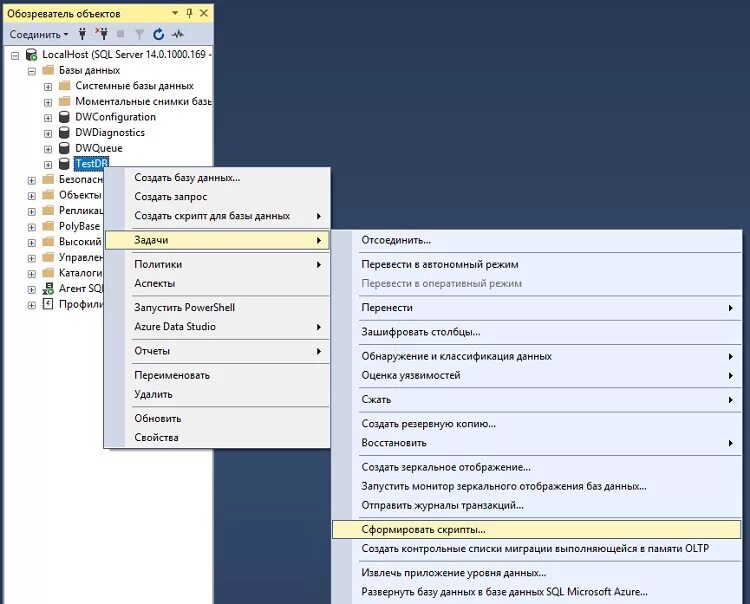Click the LocalHost server icon

[x=32, y=55]
